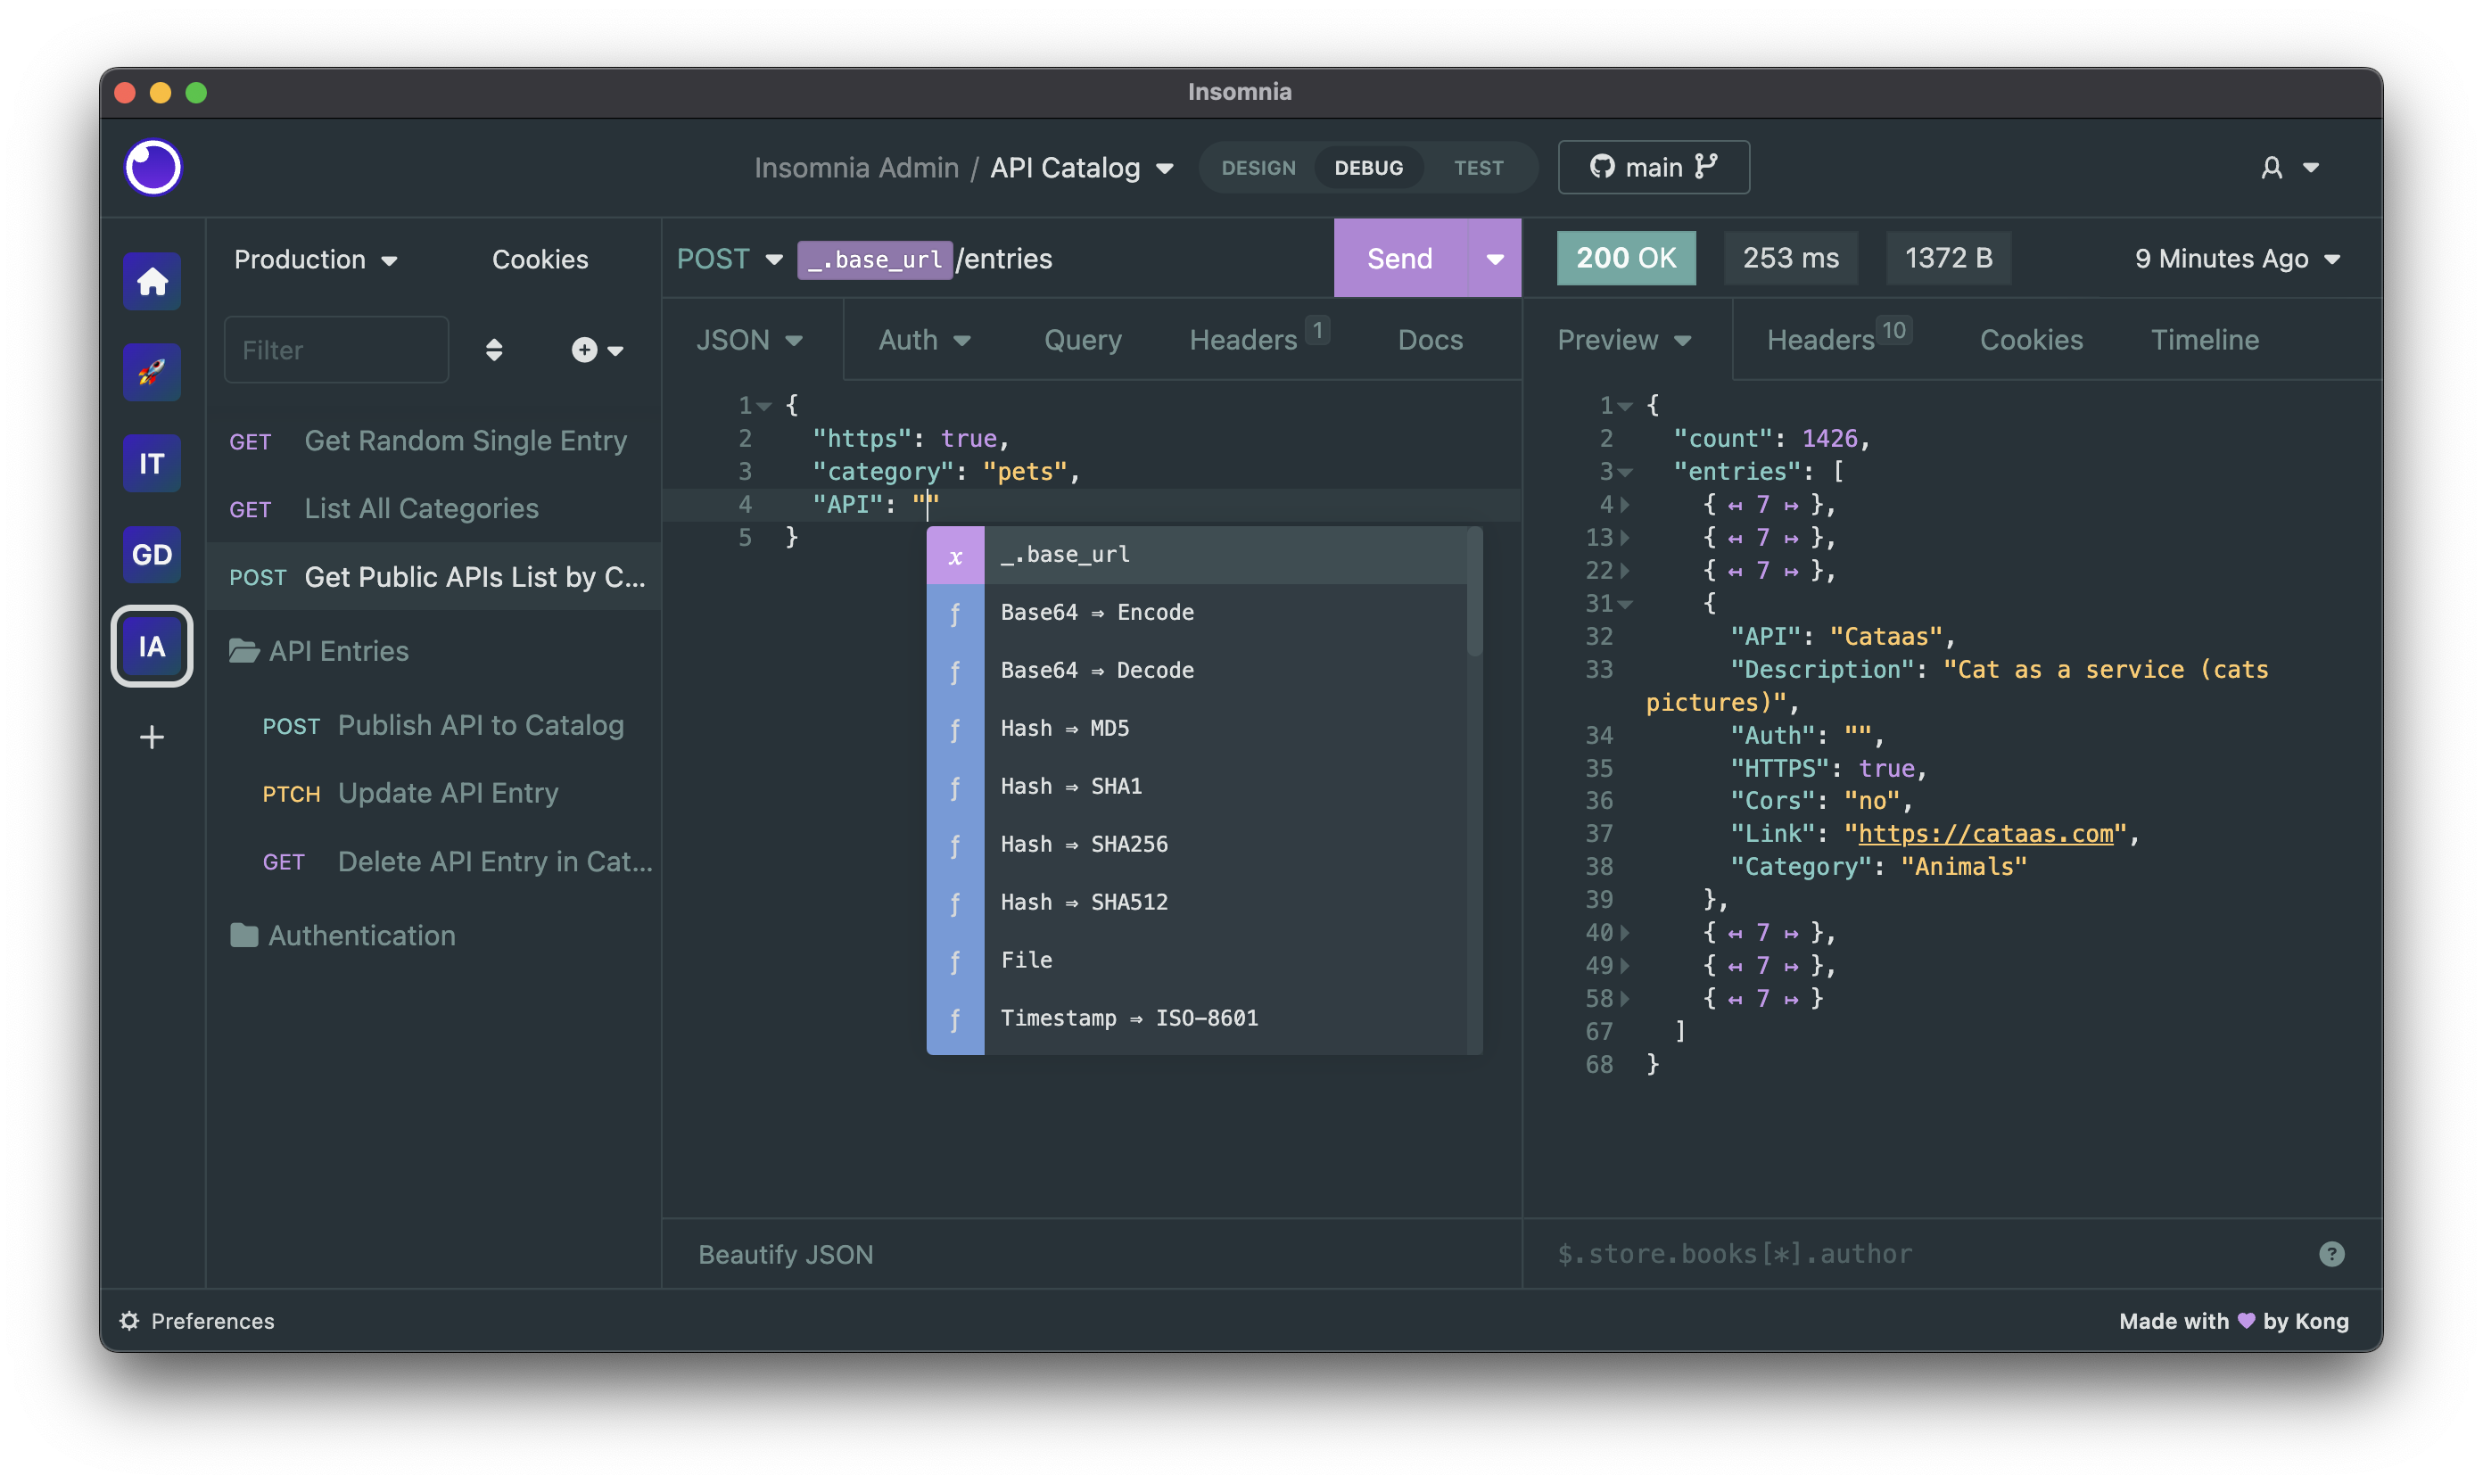Expand the API Entries folder
This screenshot has width=2483, height=1484.
click(x=337, y=650)
